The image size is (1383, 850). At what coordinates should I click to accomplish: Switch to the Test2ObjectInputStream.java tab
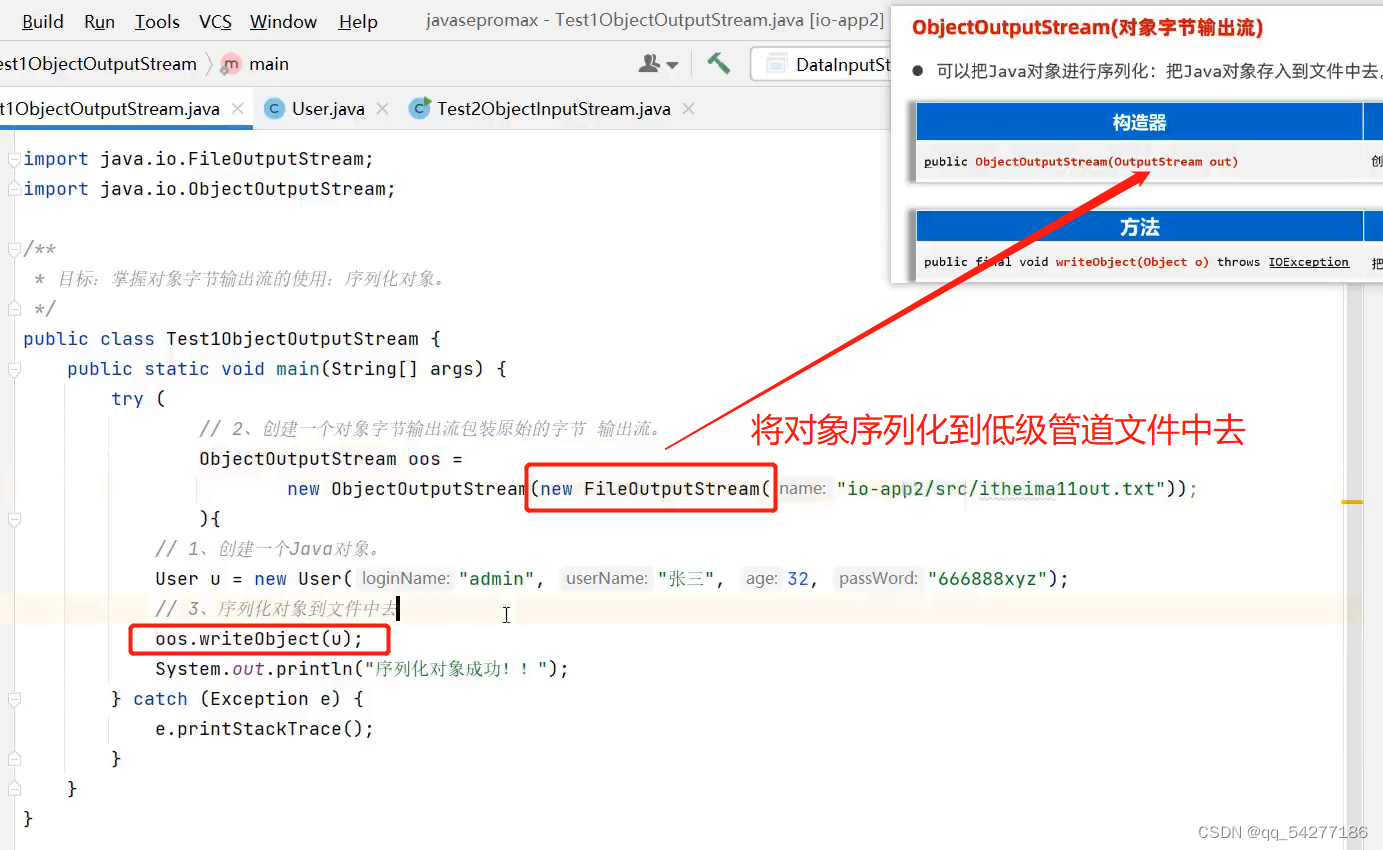point(553,109)
